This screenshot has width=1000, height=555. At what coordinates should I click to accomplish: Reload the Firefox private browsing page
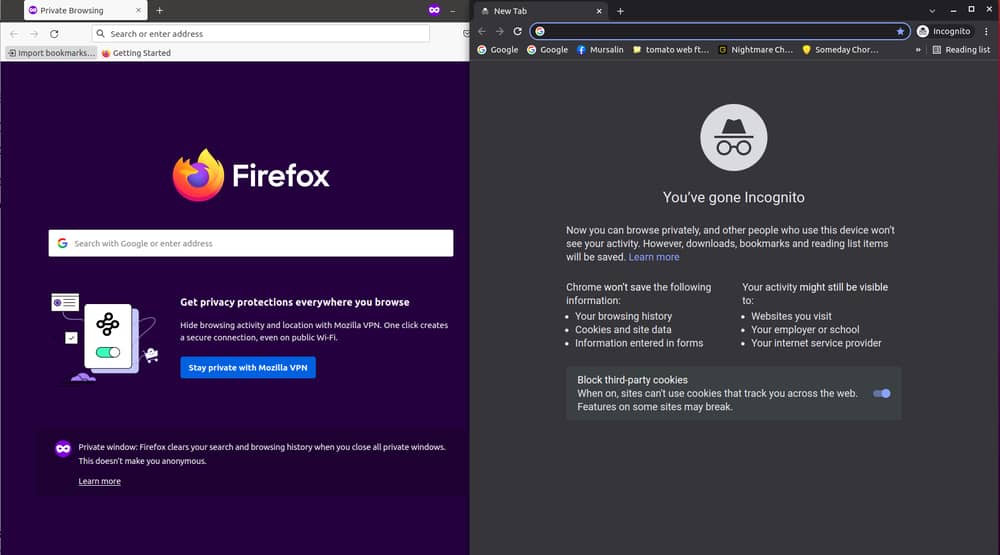[54, 34]
